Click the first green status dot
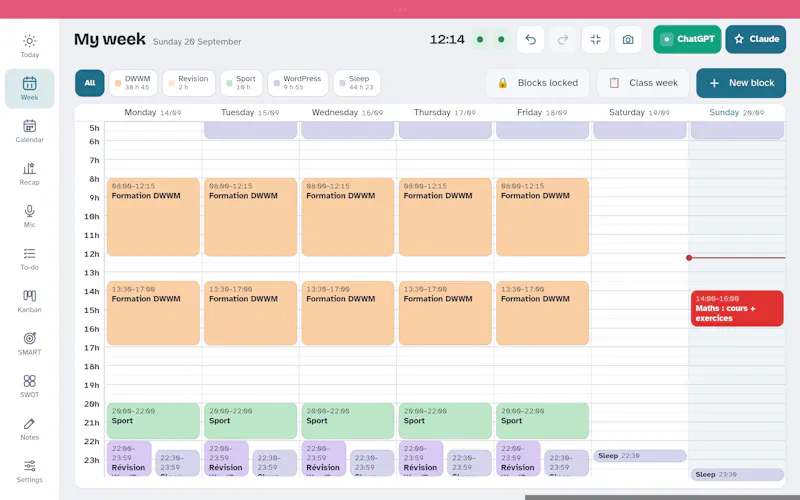This screenshot has width=800, height=500. click(480, 39)
